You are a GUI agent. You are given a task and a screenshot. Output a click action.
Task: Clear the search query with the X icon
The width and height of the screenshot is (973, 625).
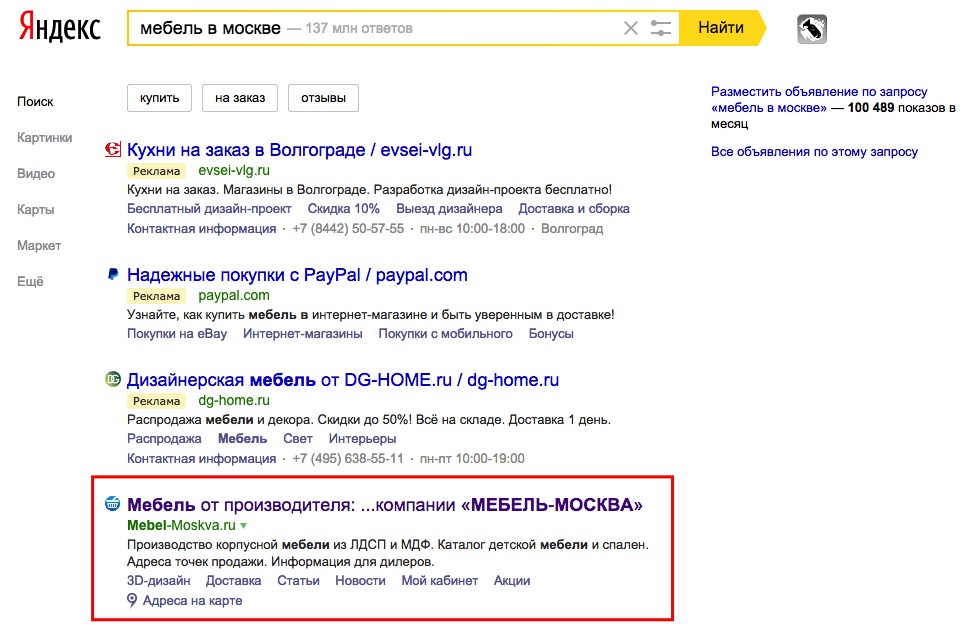pyautogui.click(x=630, y=28)
